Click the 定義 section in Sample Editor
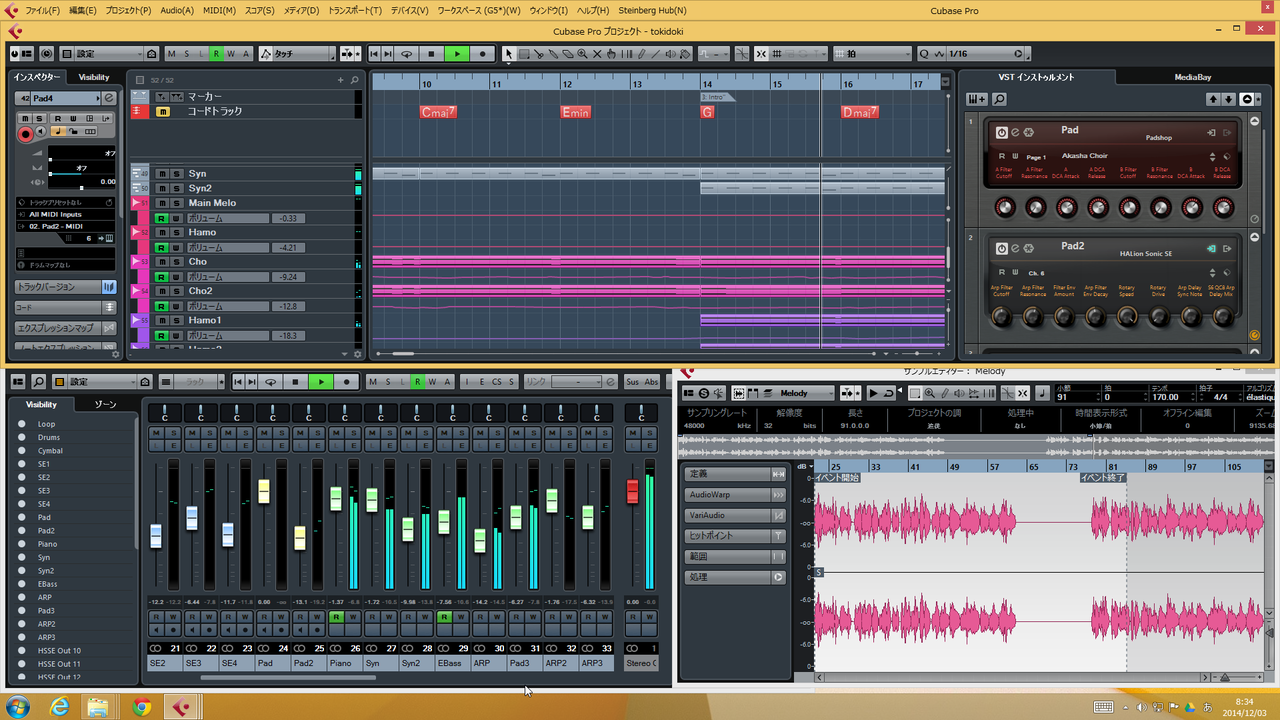Viewport: 1280px width, 720px height. [736, 474]
